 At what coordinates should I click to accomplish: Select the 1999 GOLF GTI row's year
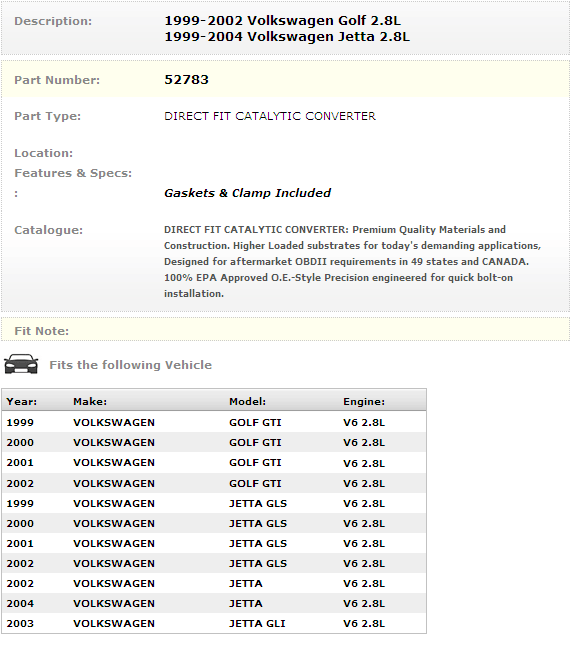pos(20,423)
